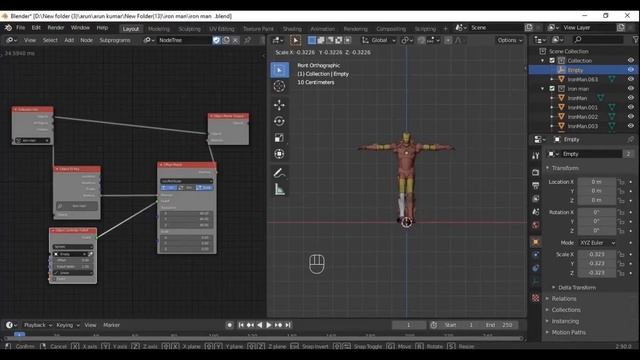
Task: Uncheck the iron man collection checkbox
Action: (552, 89)
